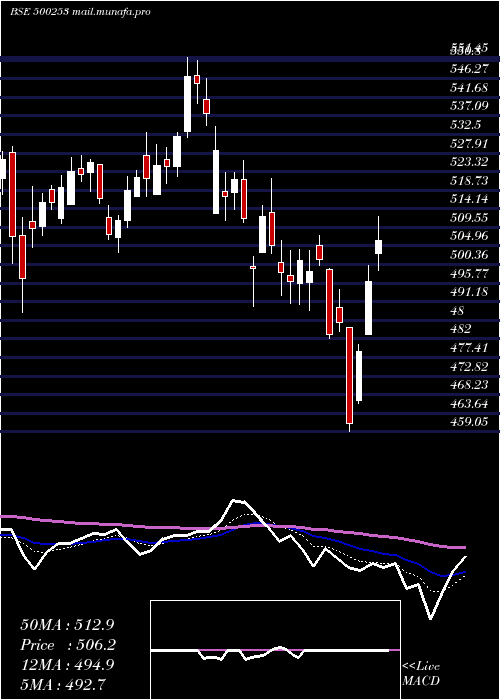This screenshot has height=700, width=500.
Task: Click the <<Live MACD label
Action: tap(421, 674)
